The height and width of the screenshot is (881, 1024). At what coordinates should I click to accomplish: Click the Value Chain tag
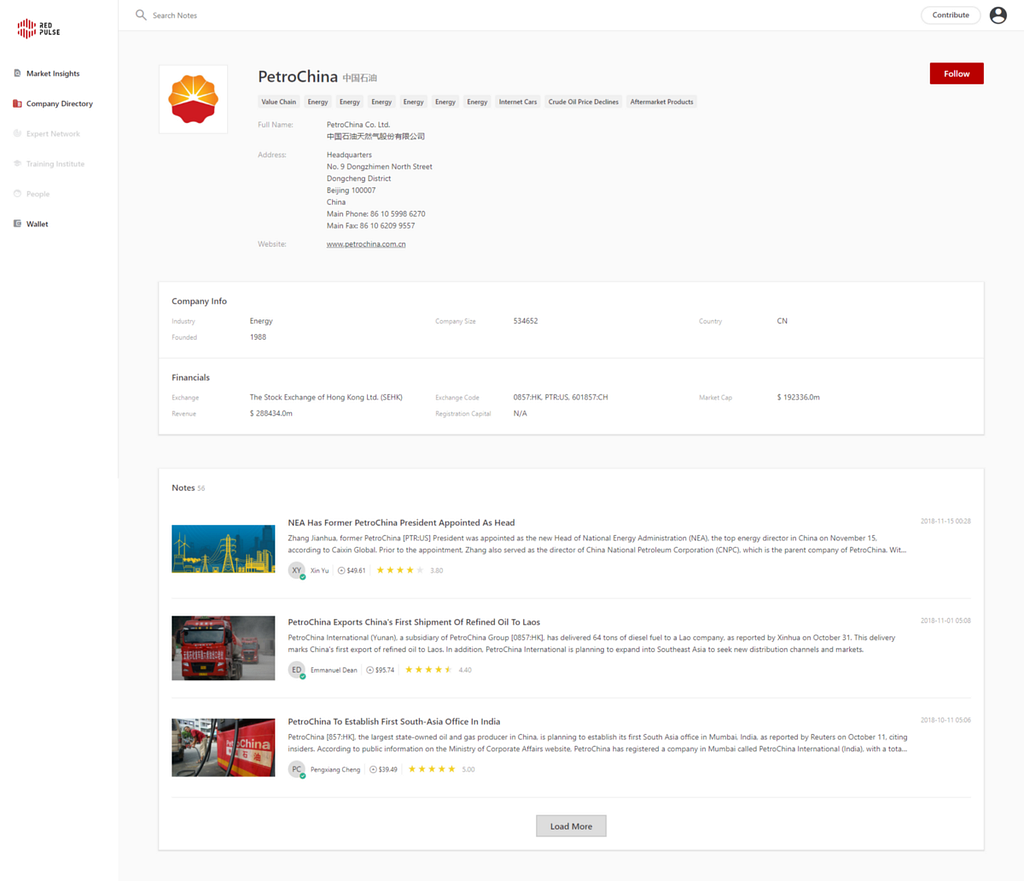(x=279, y=102)
